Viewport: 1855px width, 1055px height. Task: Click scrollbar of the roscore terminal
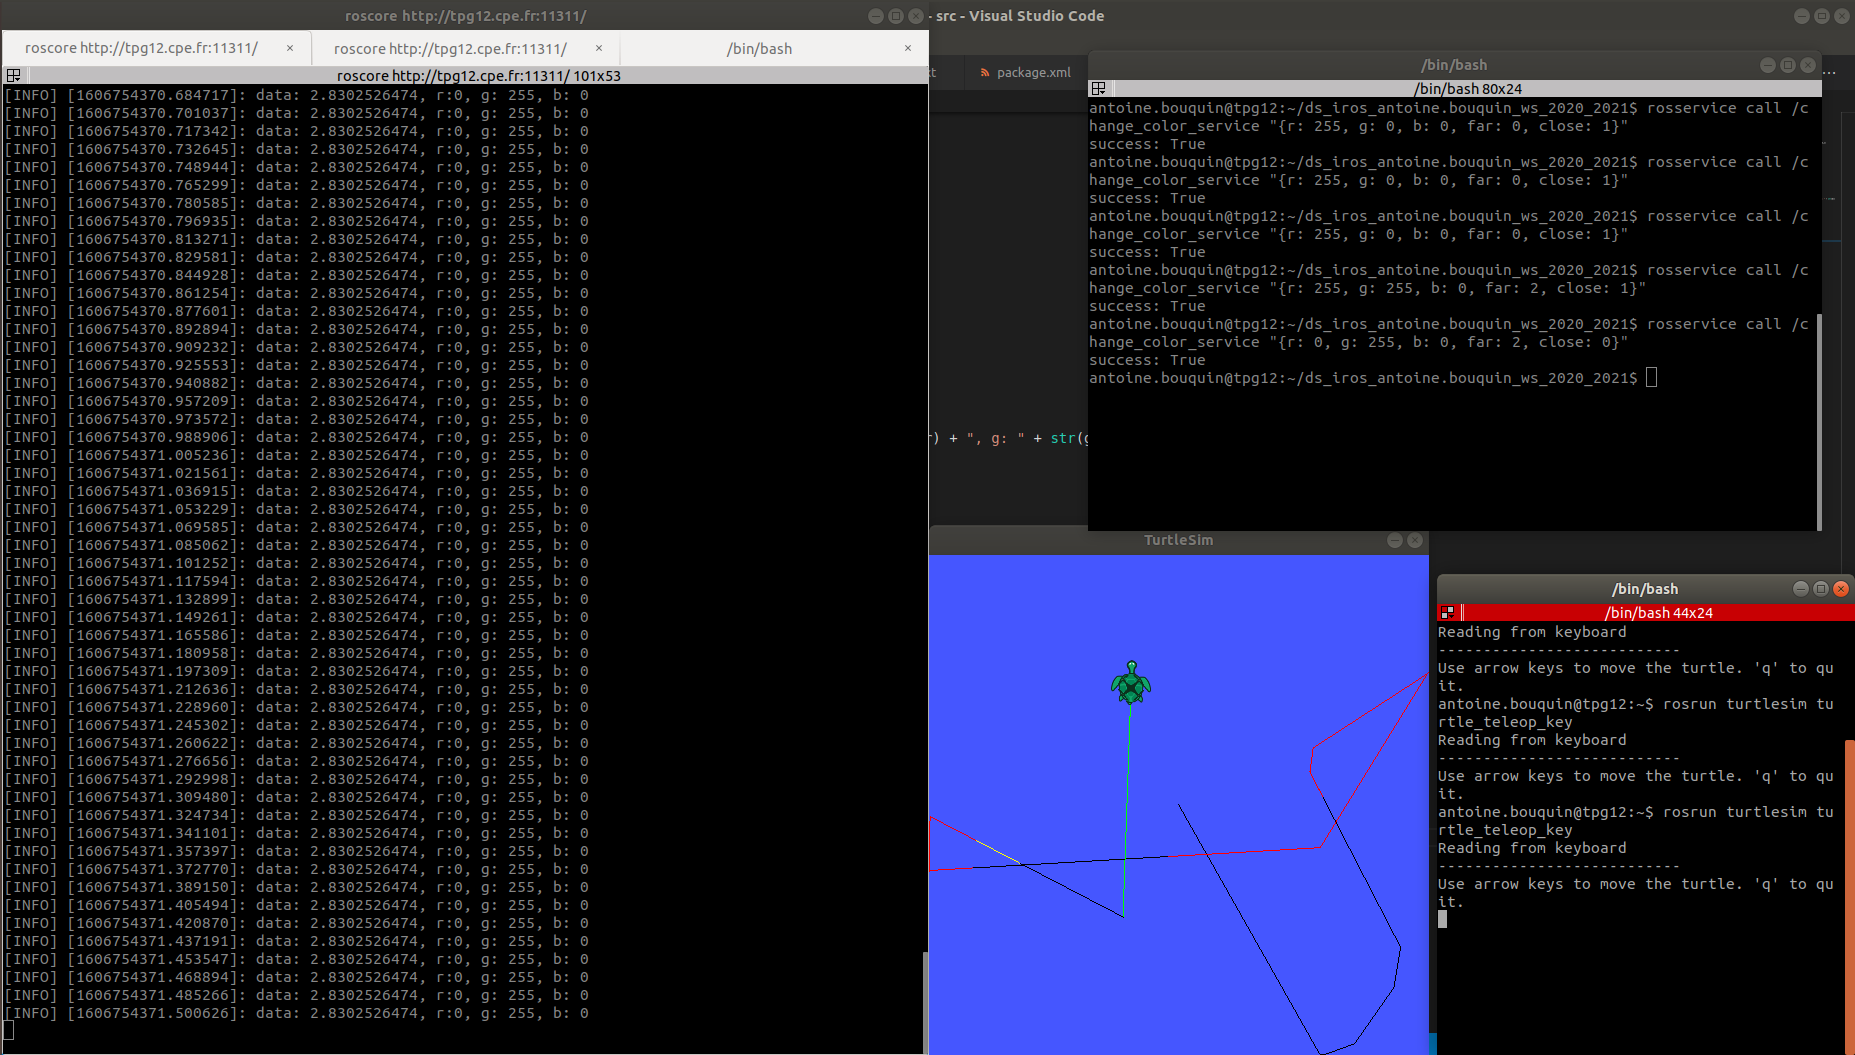(925, 1002)
